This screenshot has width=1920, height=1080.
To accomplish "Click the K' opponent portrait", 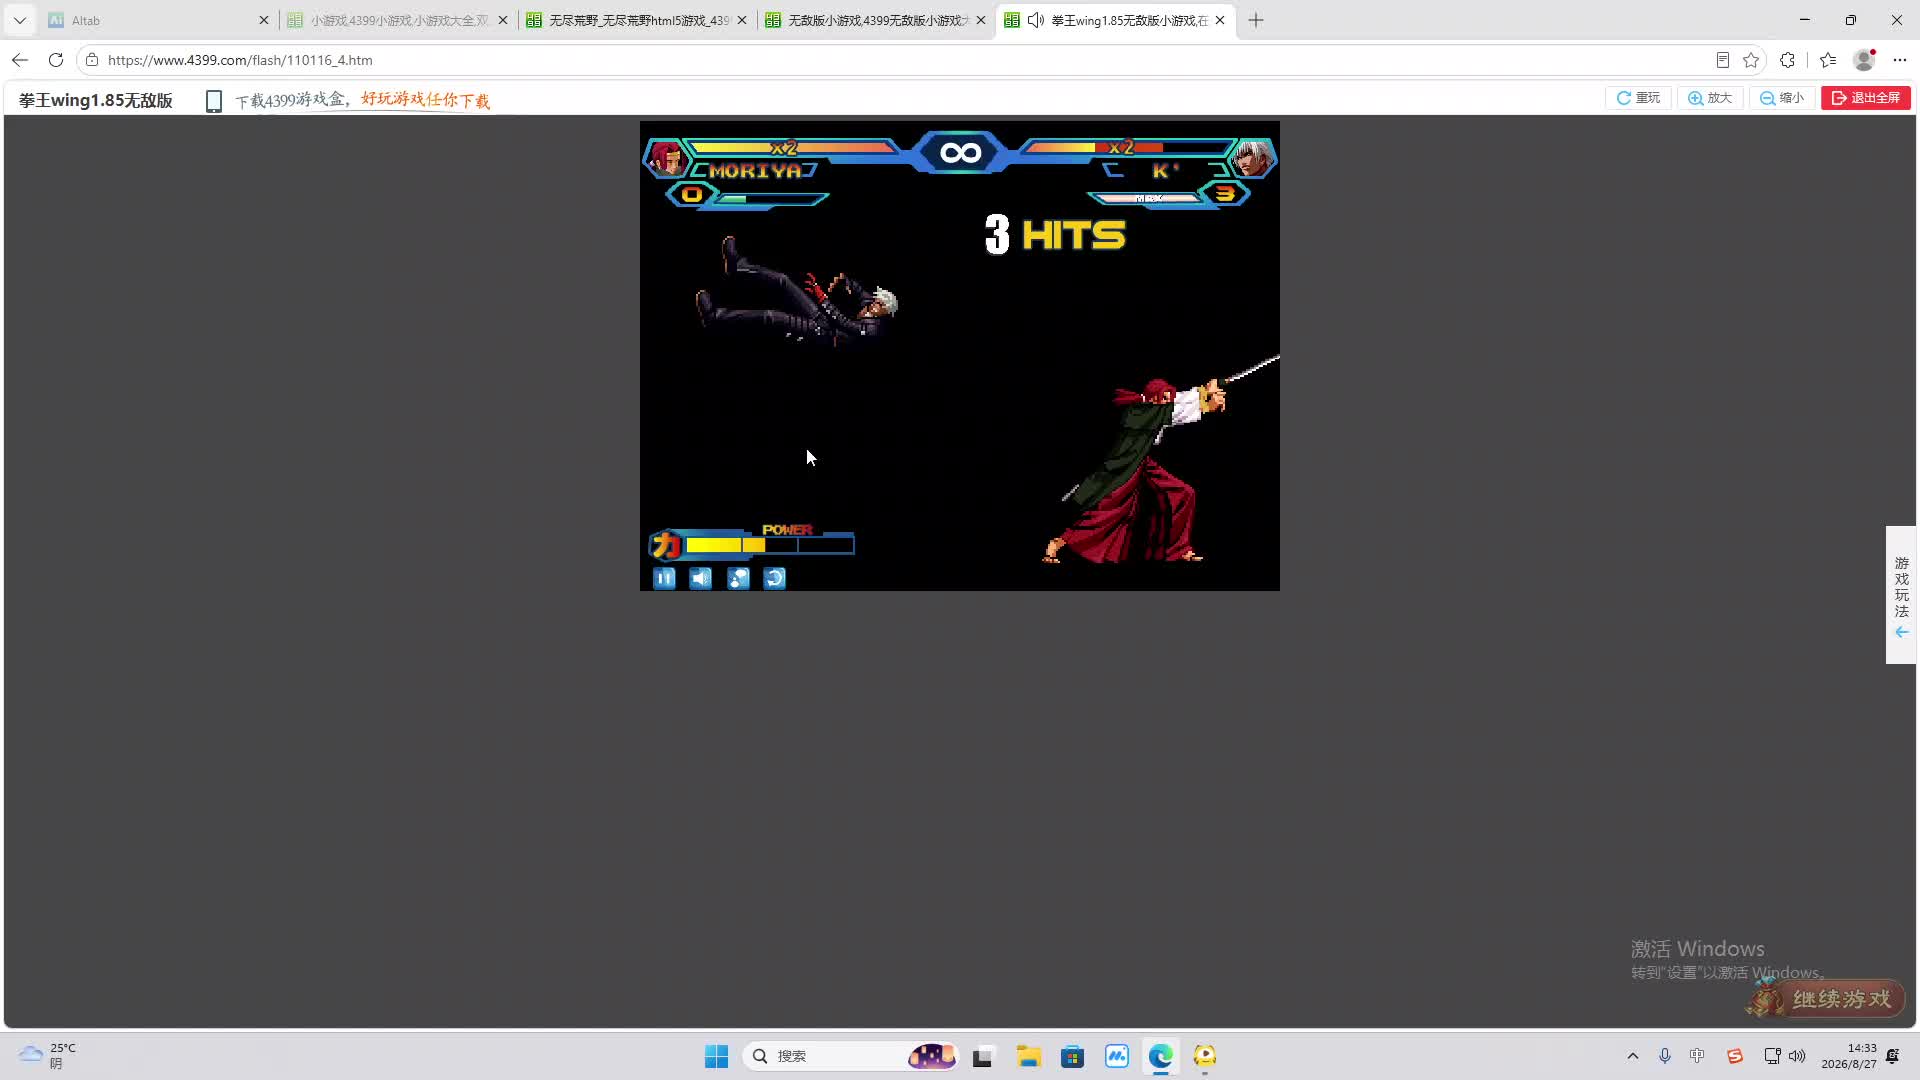I will point(1251,158).
